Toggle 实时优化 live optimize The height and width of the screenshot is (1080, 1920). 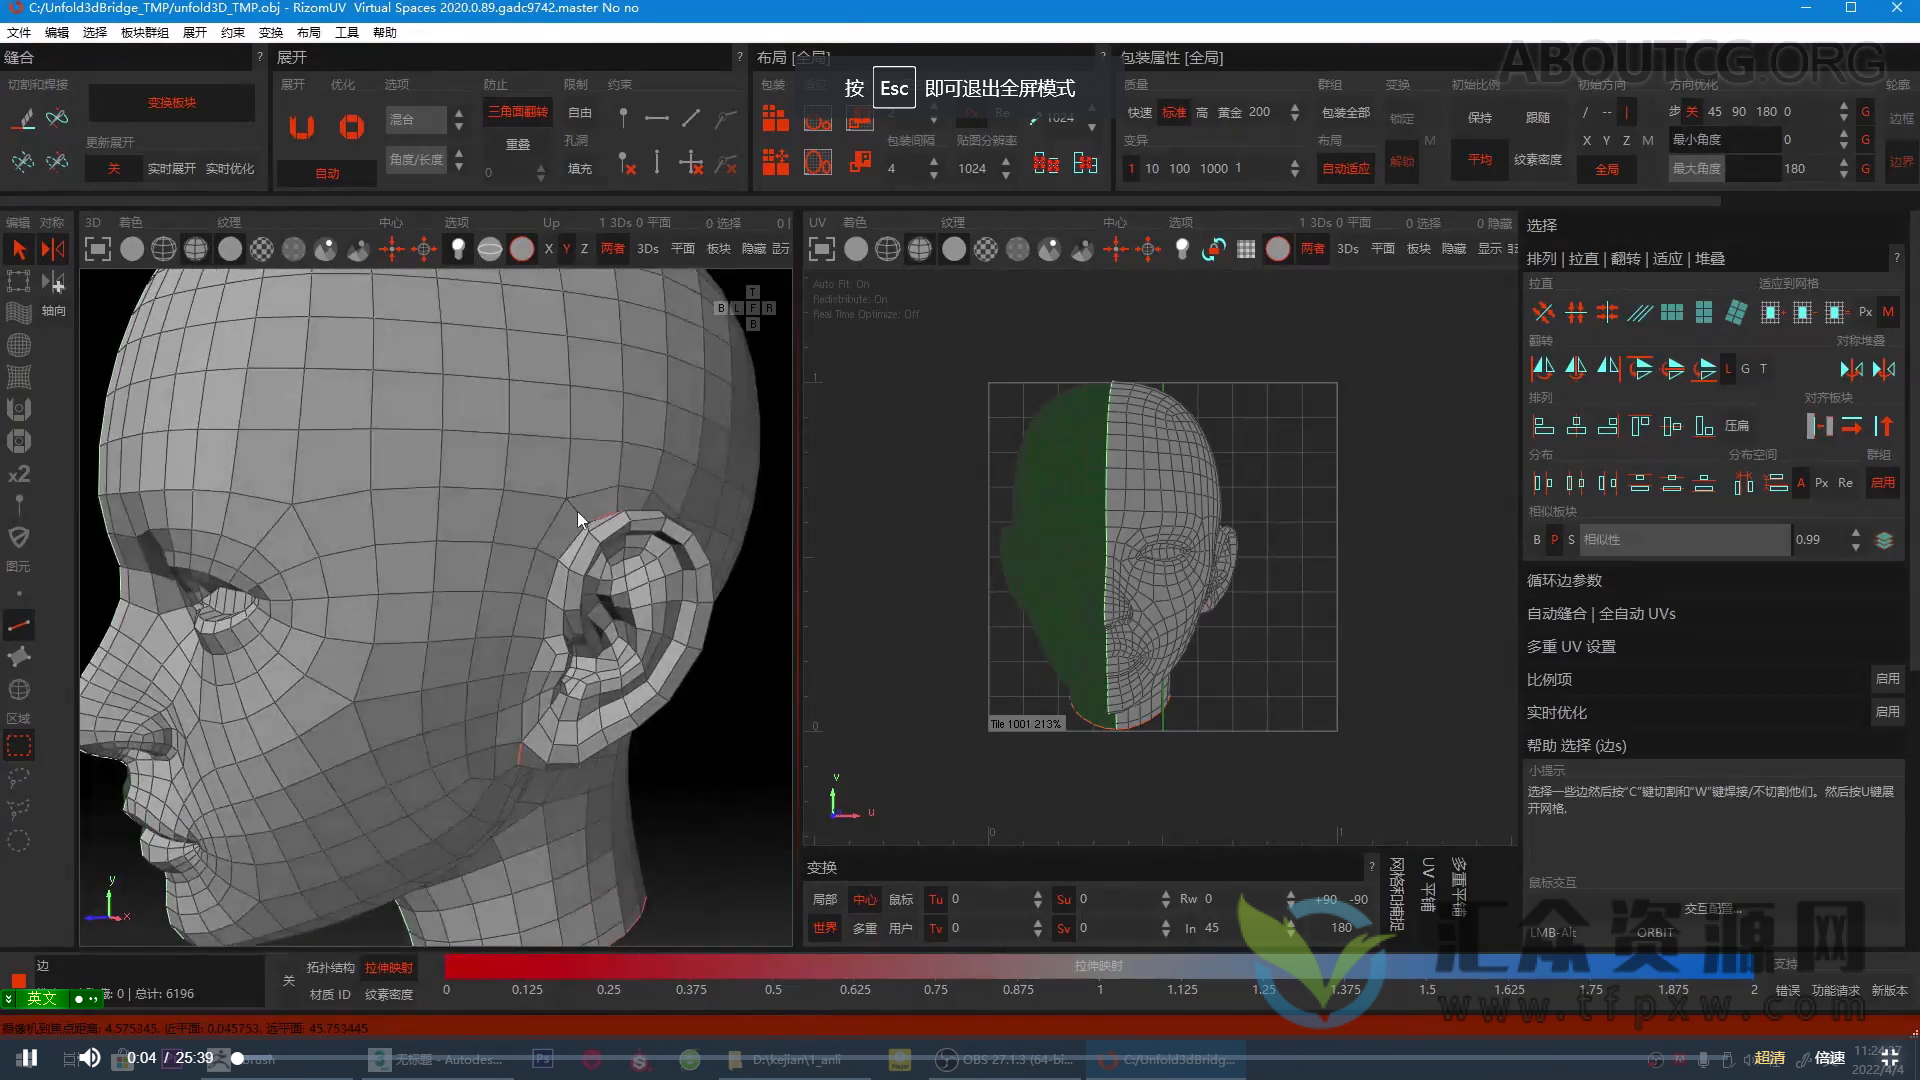pyautogui.click(x=230, y=168)
